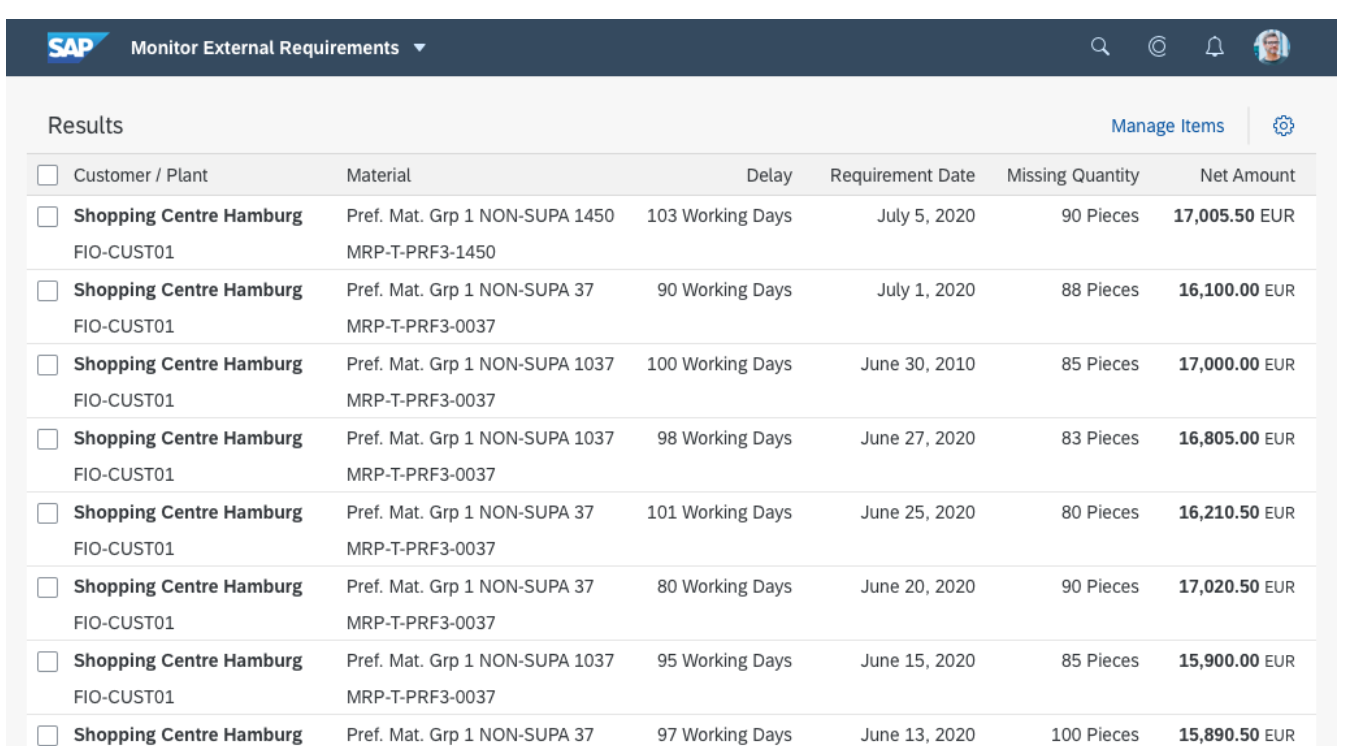Click 17,020.50 EUR net amount
This screenshot has width=1352, height=746.
[1236, 585]
